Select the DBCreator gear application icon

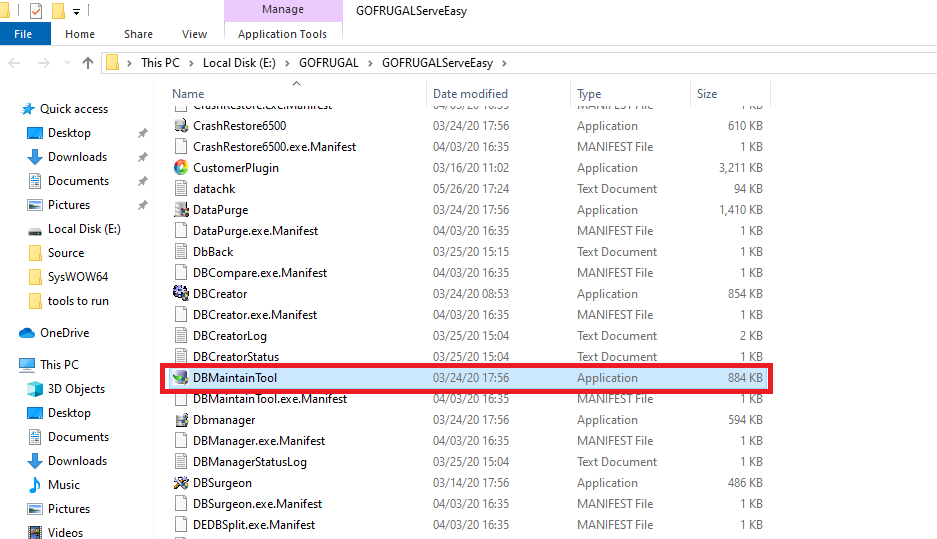point(181,293)
